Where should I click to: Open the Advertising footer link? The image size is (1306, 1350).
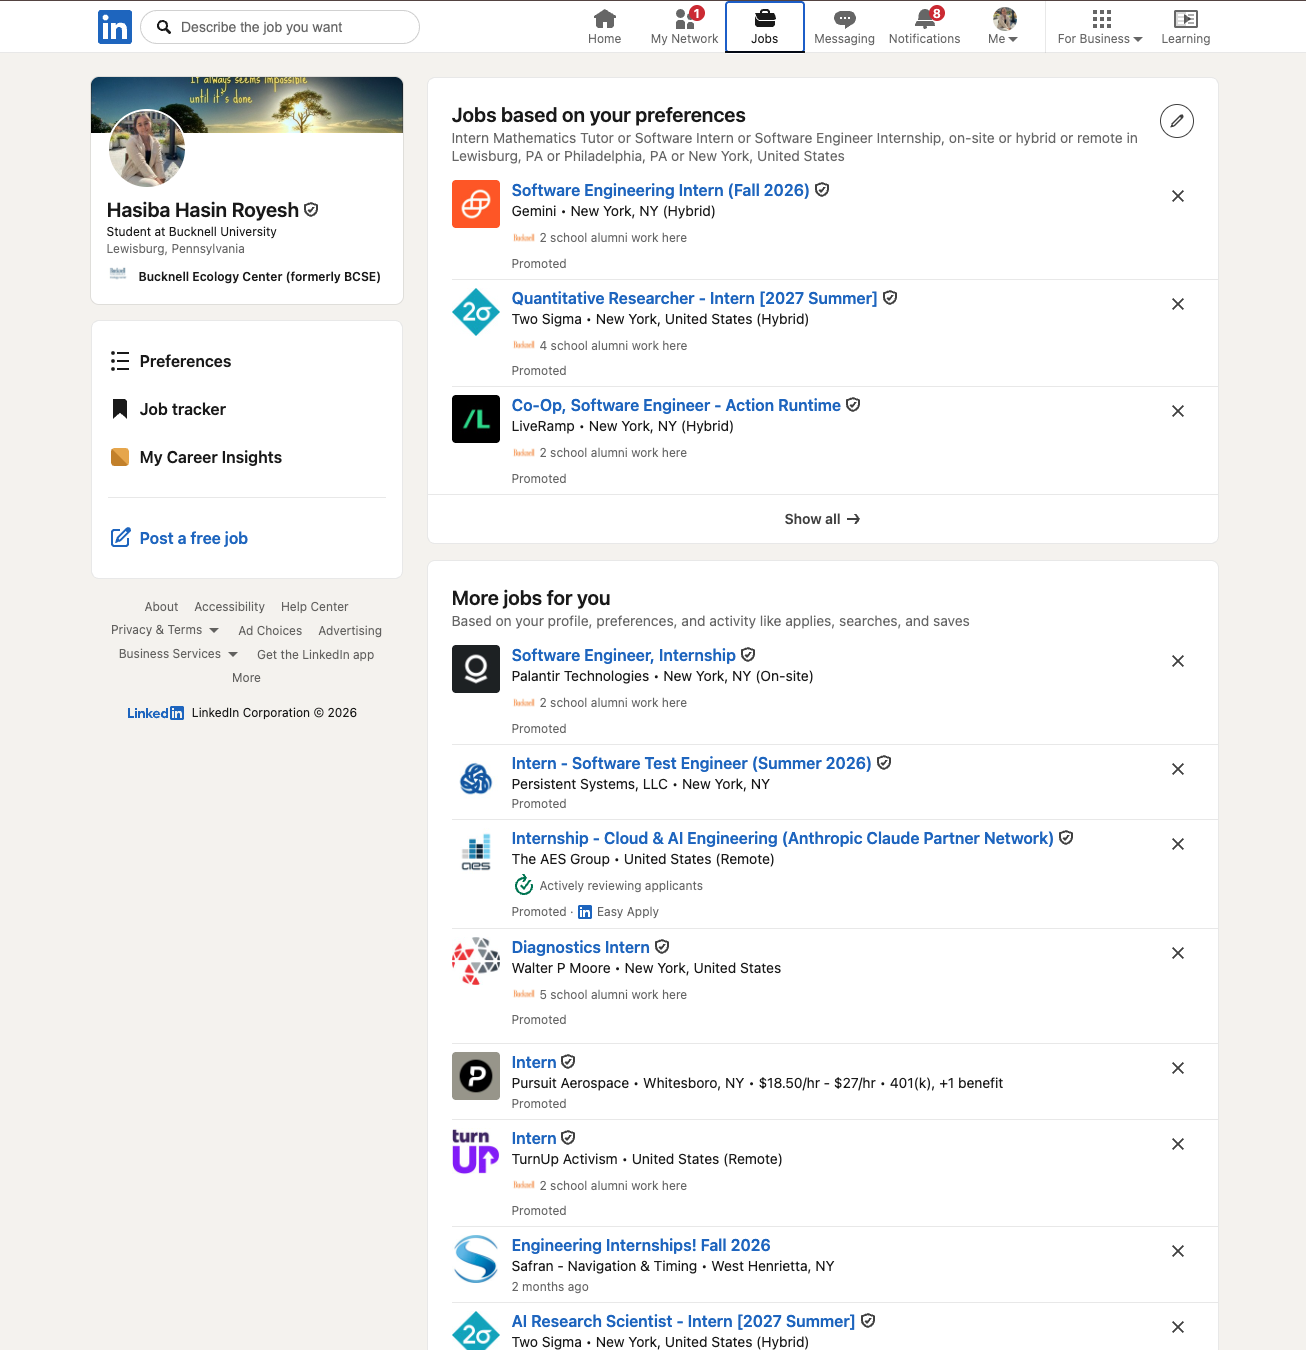click(350, 631)
